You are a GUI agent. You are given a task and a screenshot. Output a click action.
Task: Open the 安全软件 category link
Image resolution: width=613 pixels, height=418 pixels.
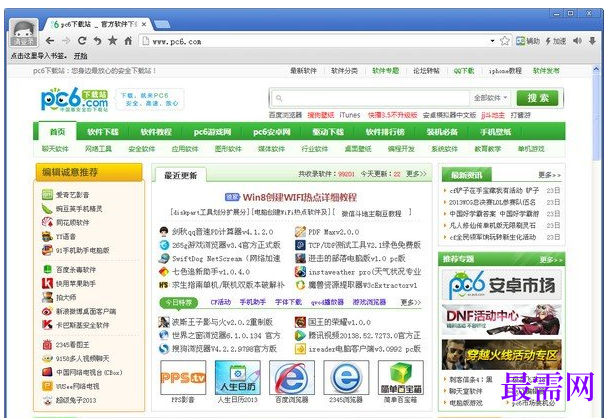tap(142, 149)
